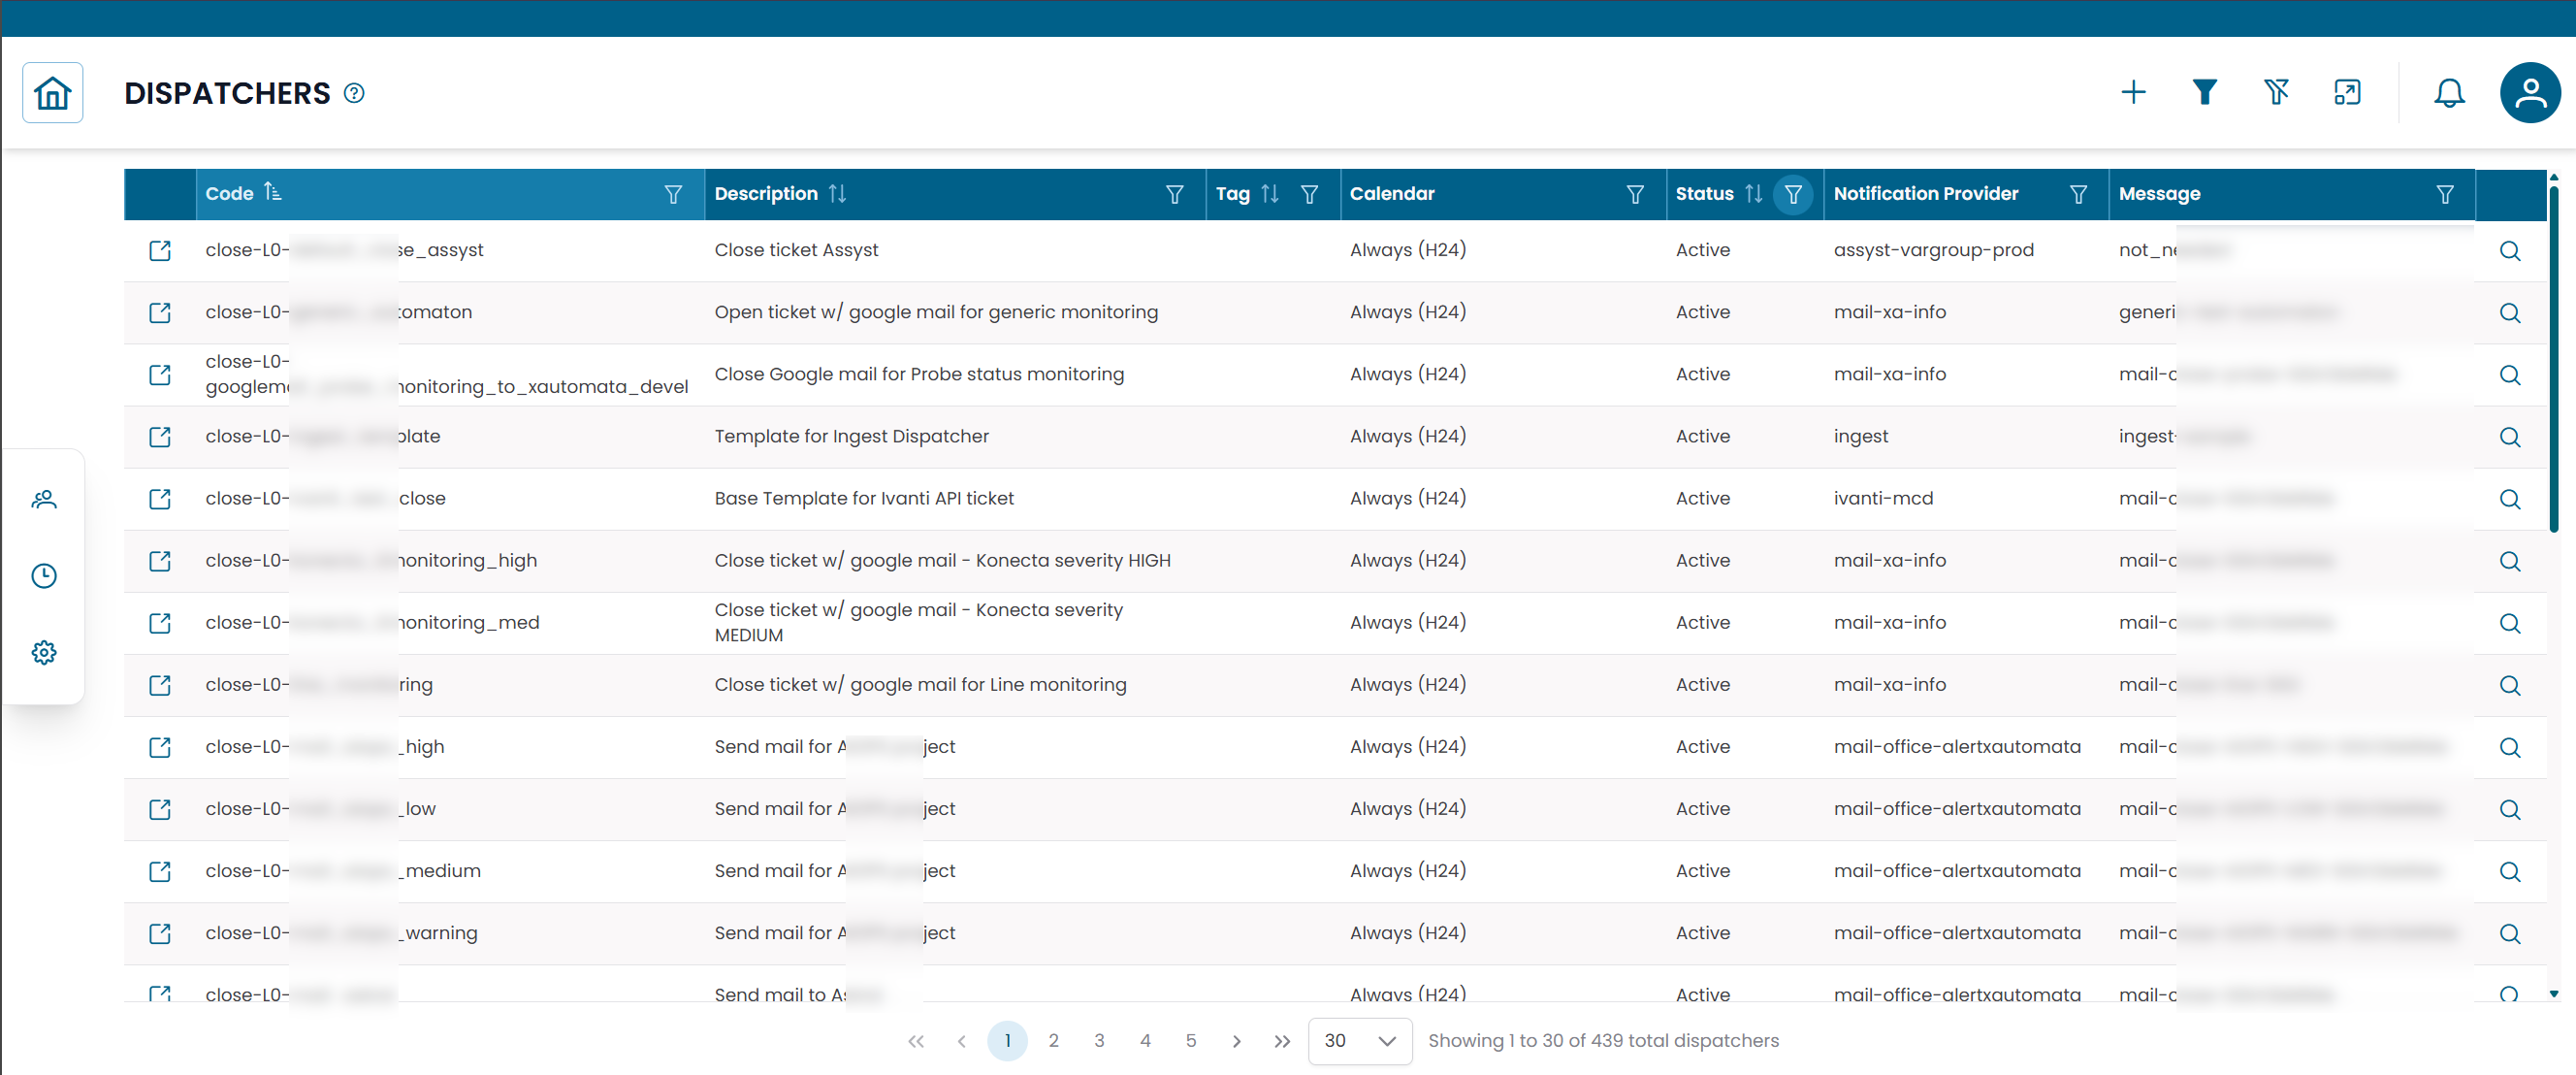Open the Status column filter menu
The width and height of the screenshot is (2576, 1075).
pos(1793,194)
